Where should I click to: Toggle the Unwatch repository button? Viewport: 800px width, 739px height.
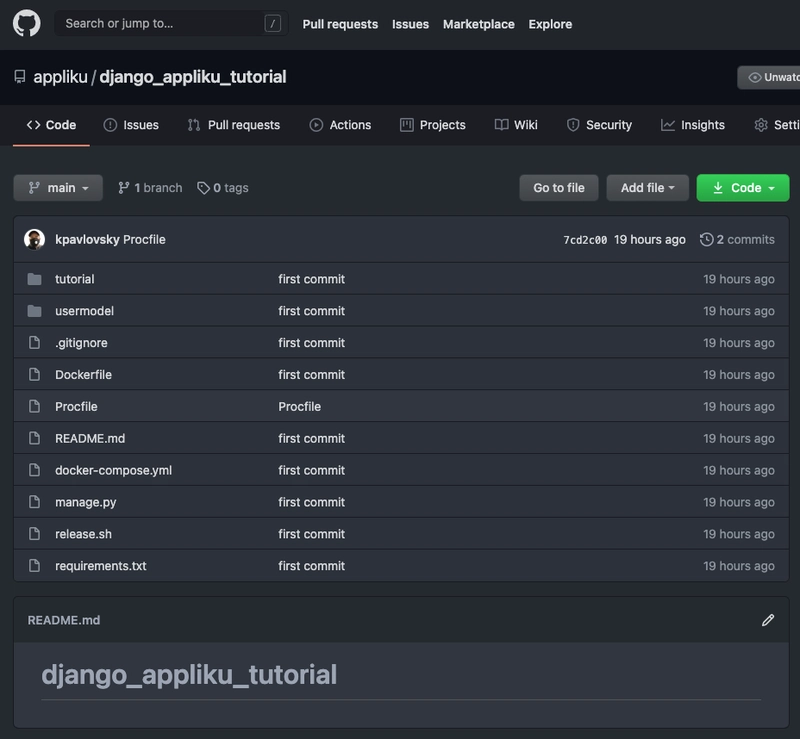768,77
